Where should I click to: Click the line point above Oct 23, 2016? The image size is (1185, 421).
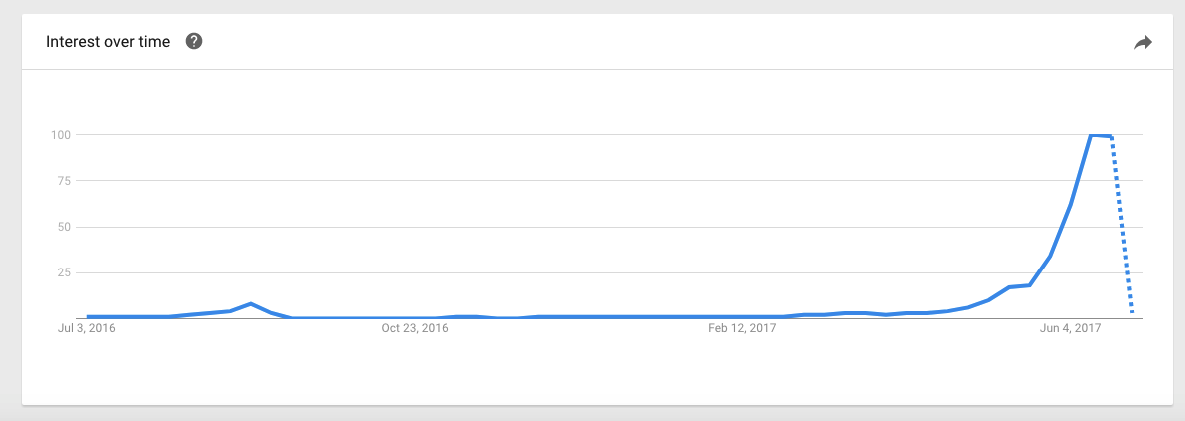tap(414, 318)
